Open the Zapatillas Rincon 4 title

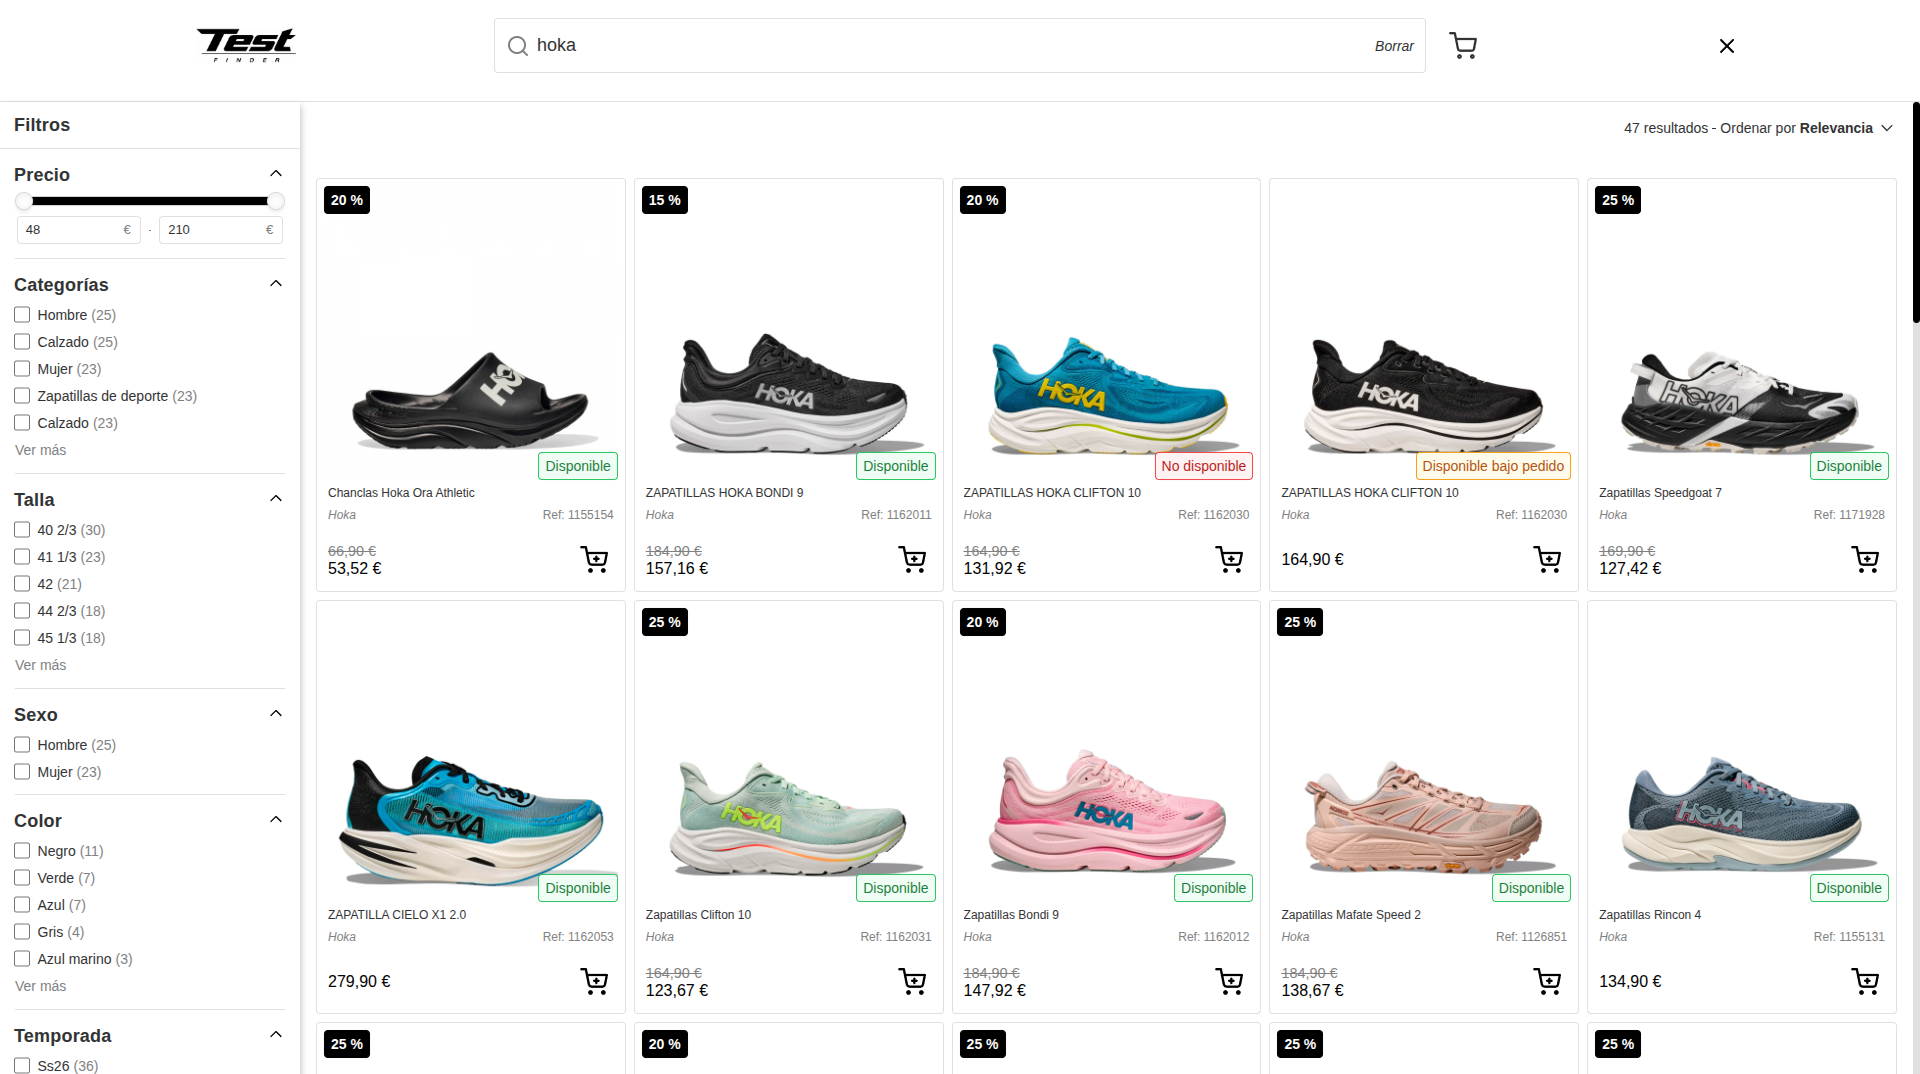pos(1650,915)
